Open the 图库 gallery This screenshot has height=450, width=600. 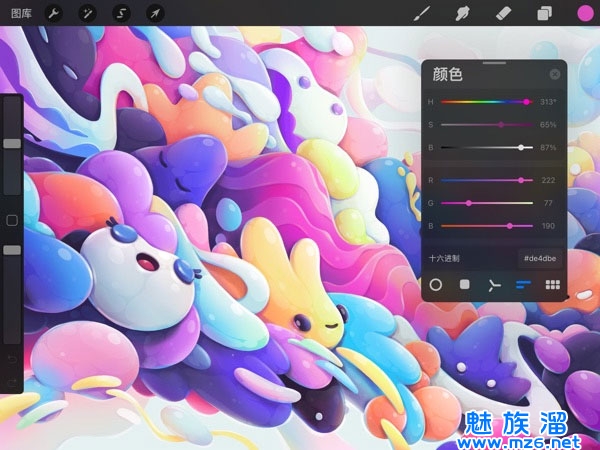19,13
